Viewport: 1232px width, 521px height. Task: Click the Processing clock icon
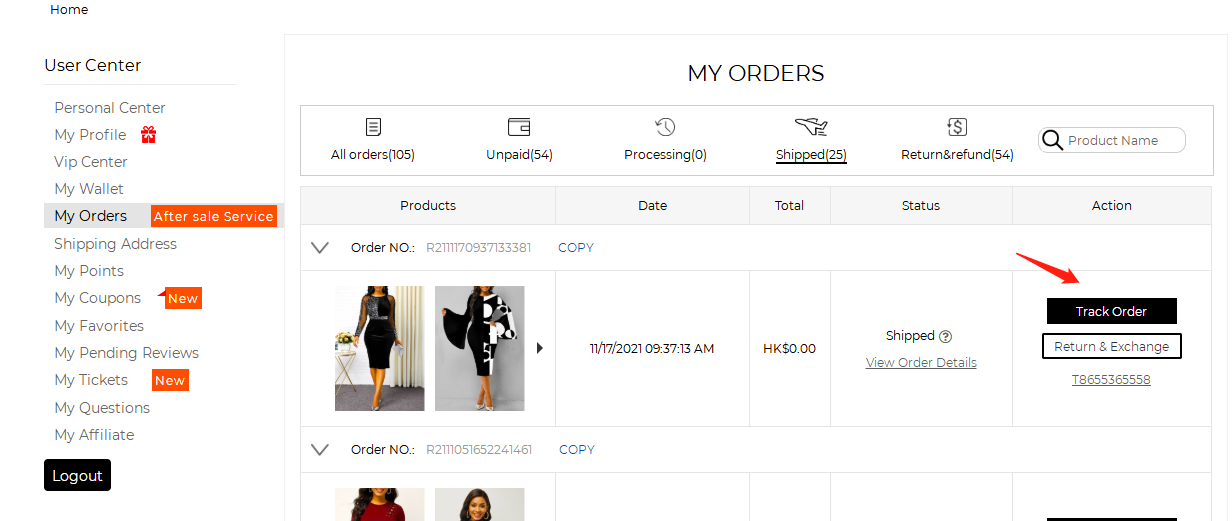click(665, 127)
